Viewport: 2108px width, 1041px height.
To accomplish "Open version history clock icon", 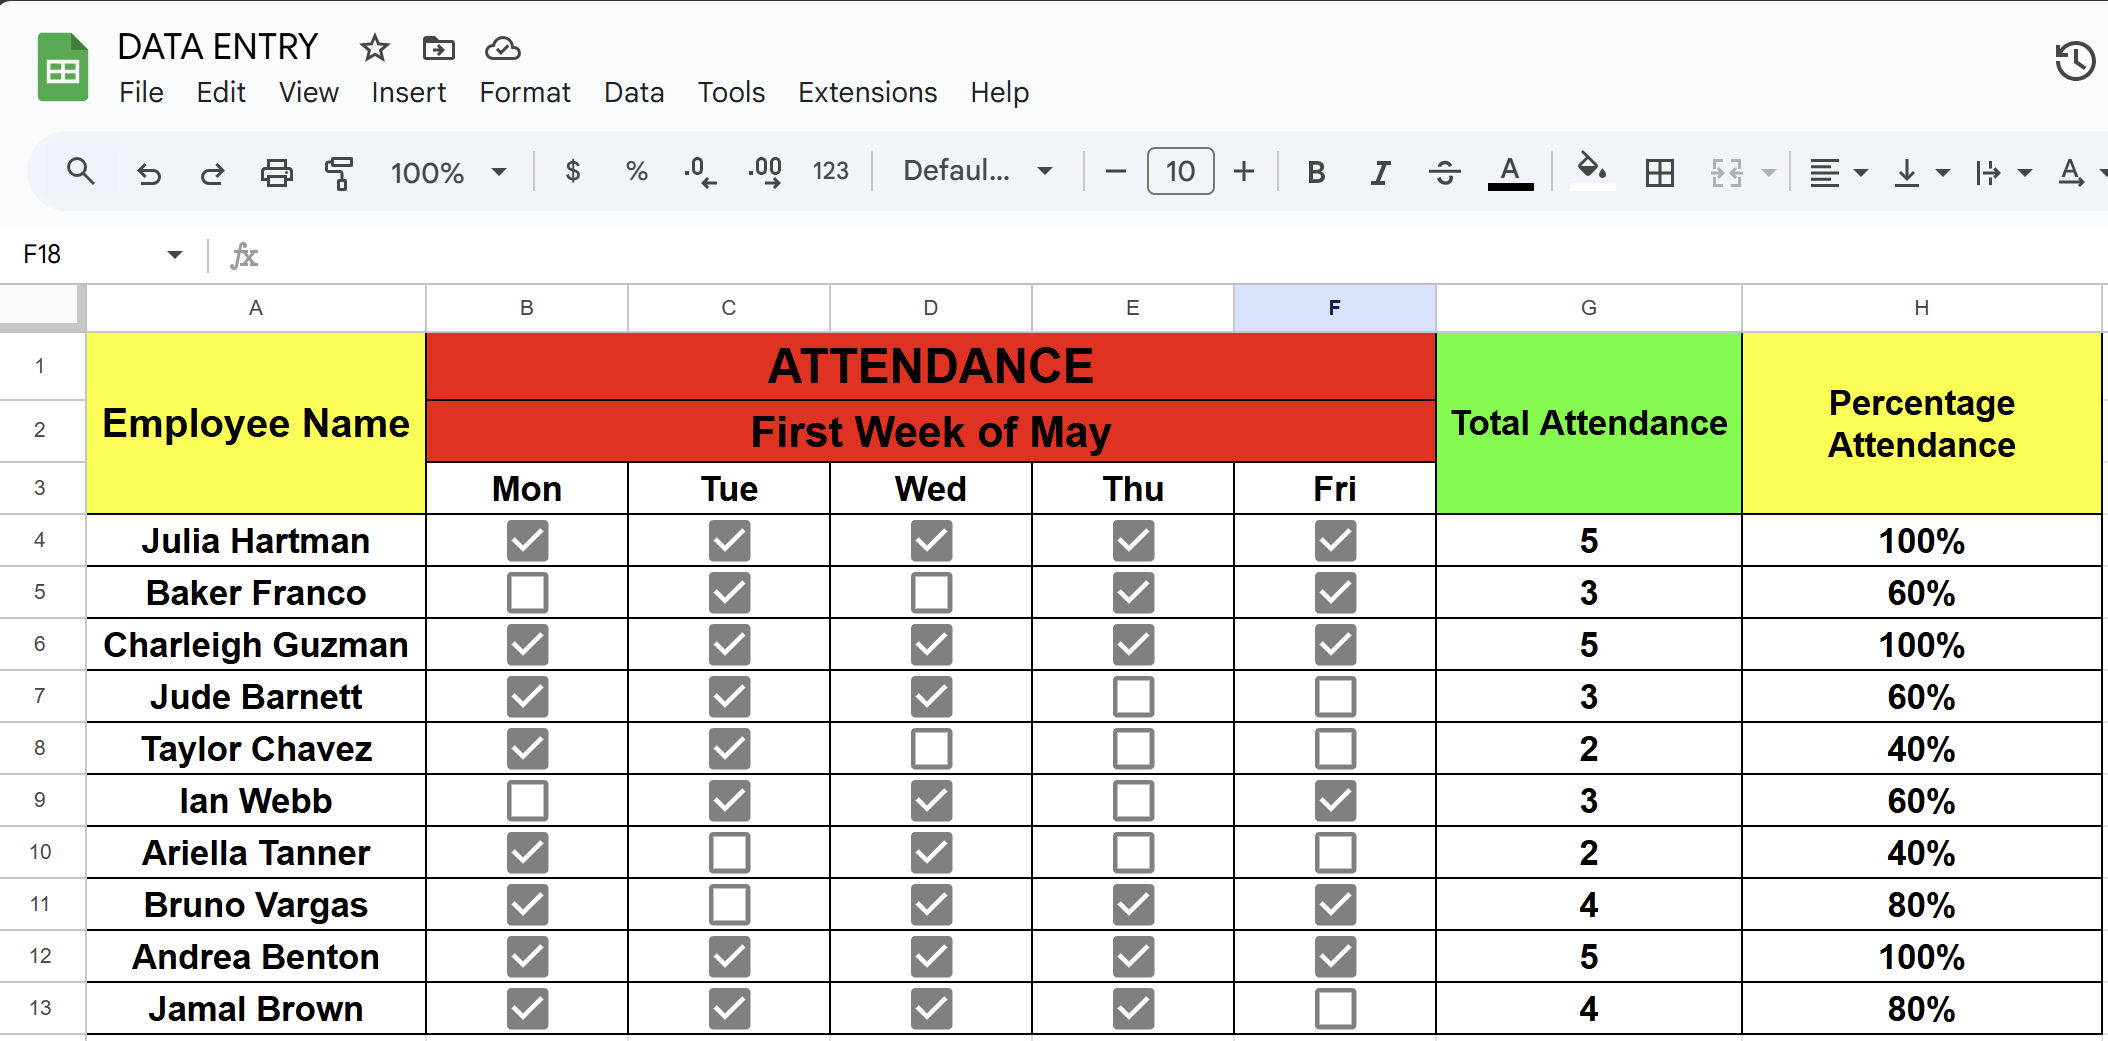I will pos(2075,61).
